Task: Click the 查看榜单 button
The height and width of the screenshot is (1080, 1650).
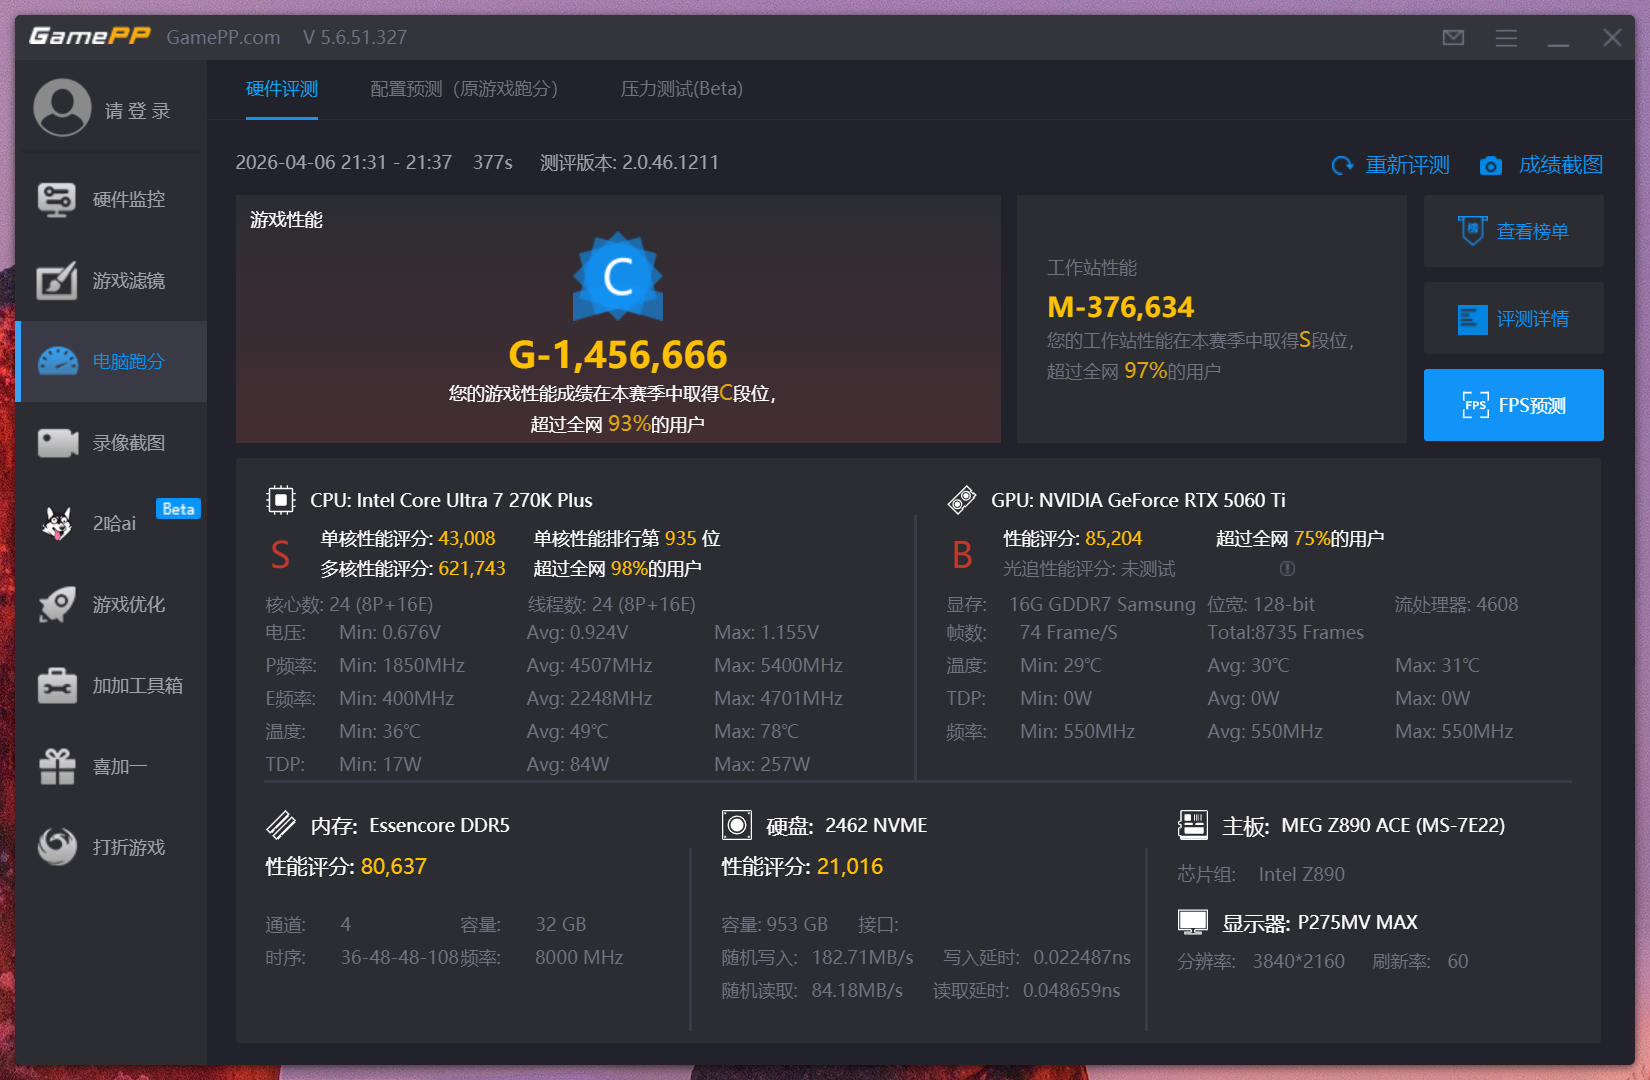Action: point(1514,231)
